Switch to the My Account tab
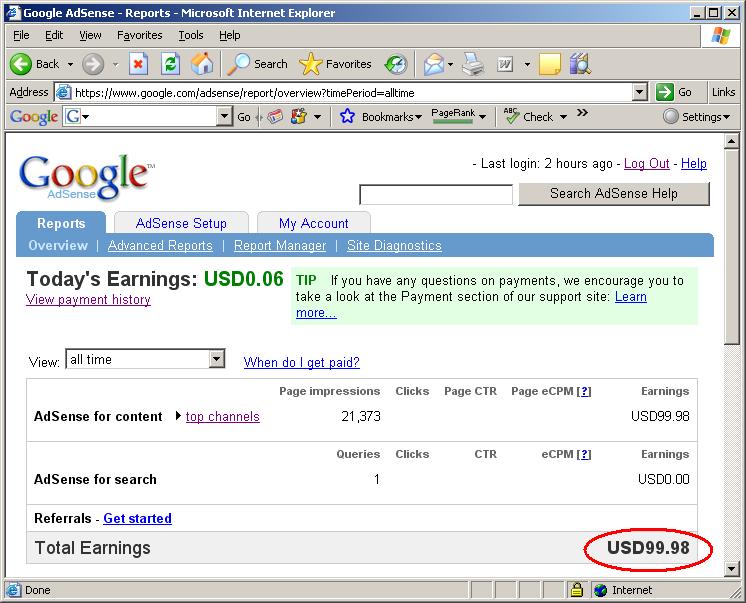 pyautogui.click(x=314, y=223)
